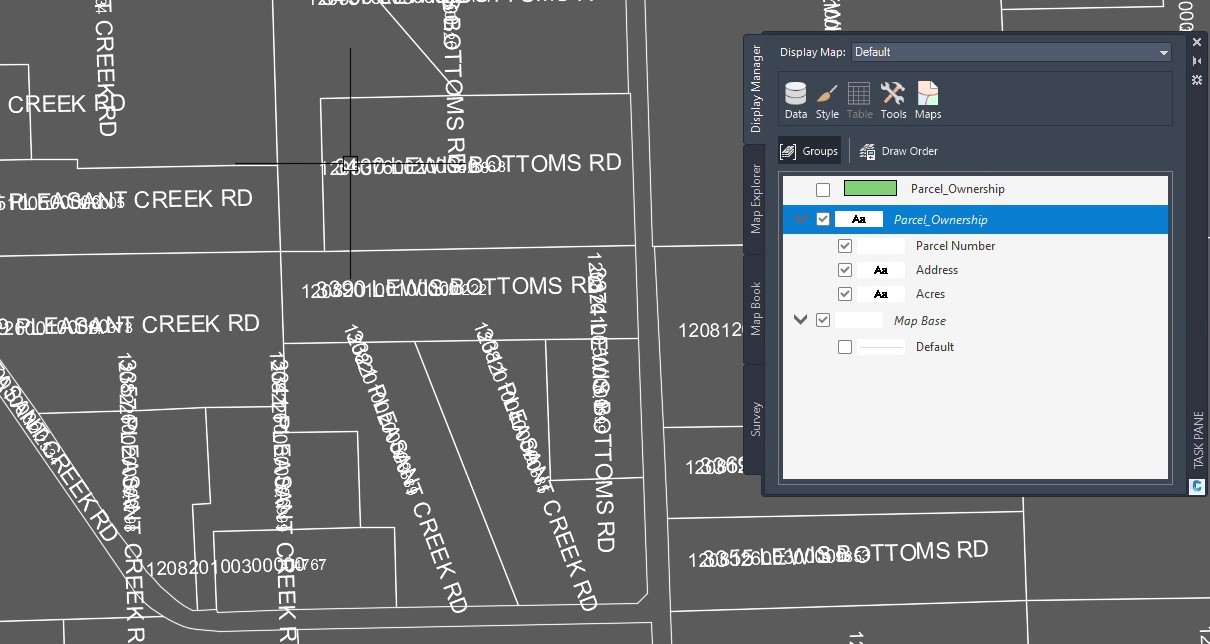Screen dimensions: 1210x644
Task: Click the Task Pane auto-hide pin icon
Action: (1196, 61)
